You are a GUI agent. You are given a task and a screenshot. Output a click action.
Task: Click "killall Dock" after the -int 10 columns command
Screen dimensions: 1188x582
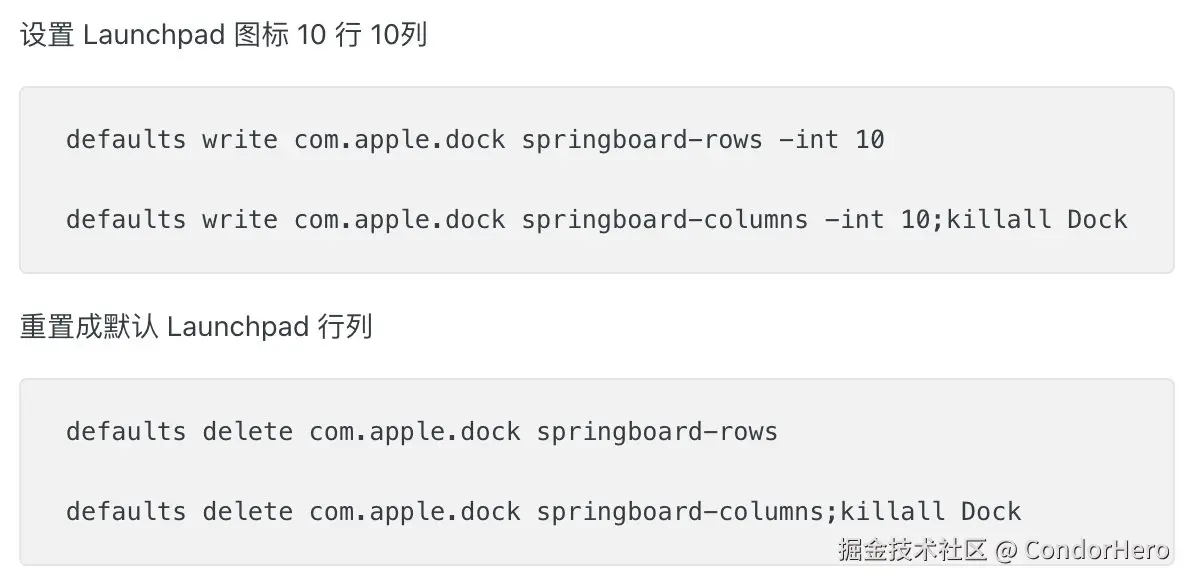point(1037,219)
